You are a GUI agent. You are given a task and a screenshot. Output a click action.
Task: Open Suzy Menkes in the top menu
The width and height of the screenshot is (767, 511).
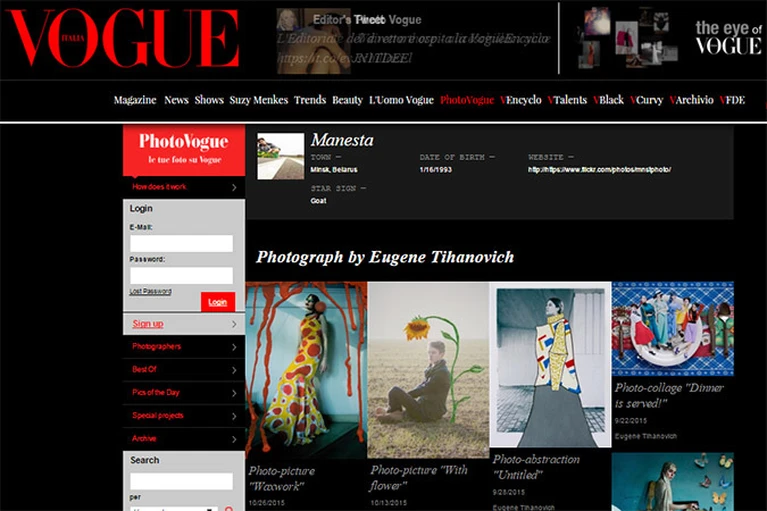[x=259, y=100]
